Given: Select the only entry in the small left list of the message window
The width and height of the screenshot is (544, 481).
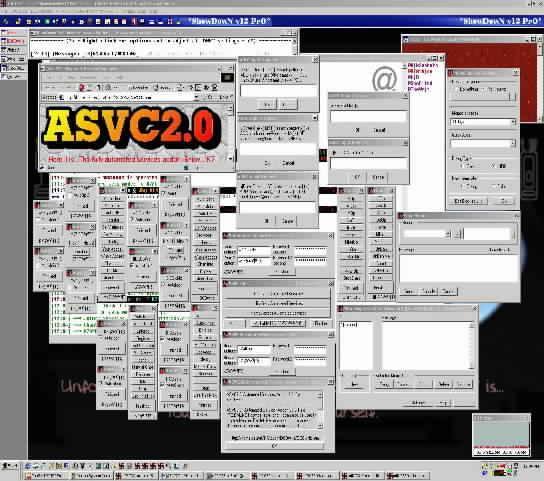Looking at the screenshot, I should [x=350, y=325].
